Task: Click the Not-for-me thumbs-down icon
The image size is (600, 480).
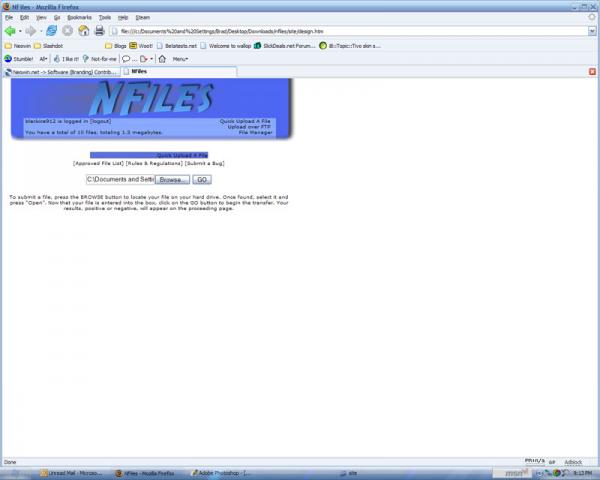Action: pyautogui.click(x=85, y=59)
